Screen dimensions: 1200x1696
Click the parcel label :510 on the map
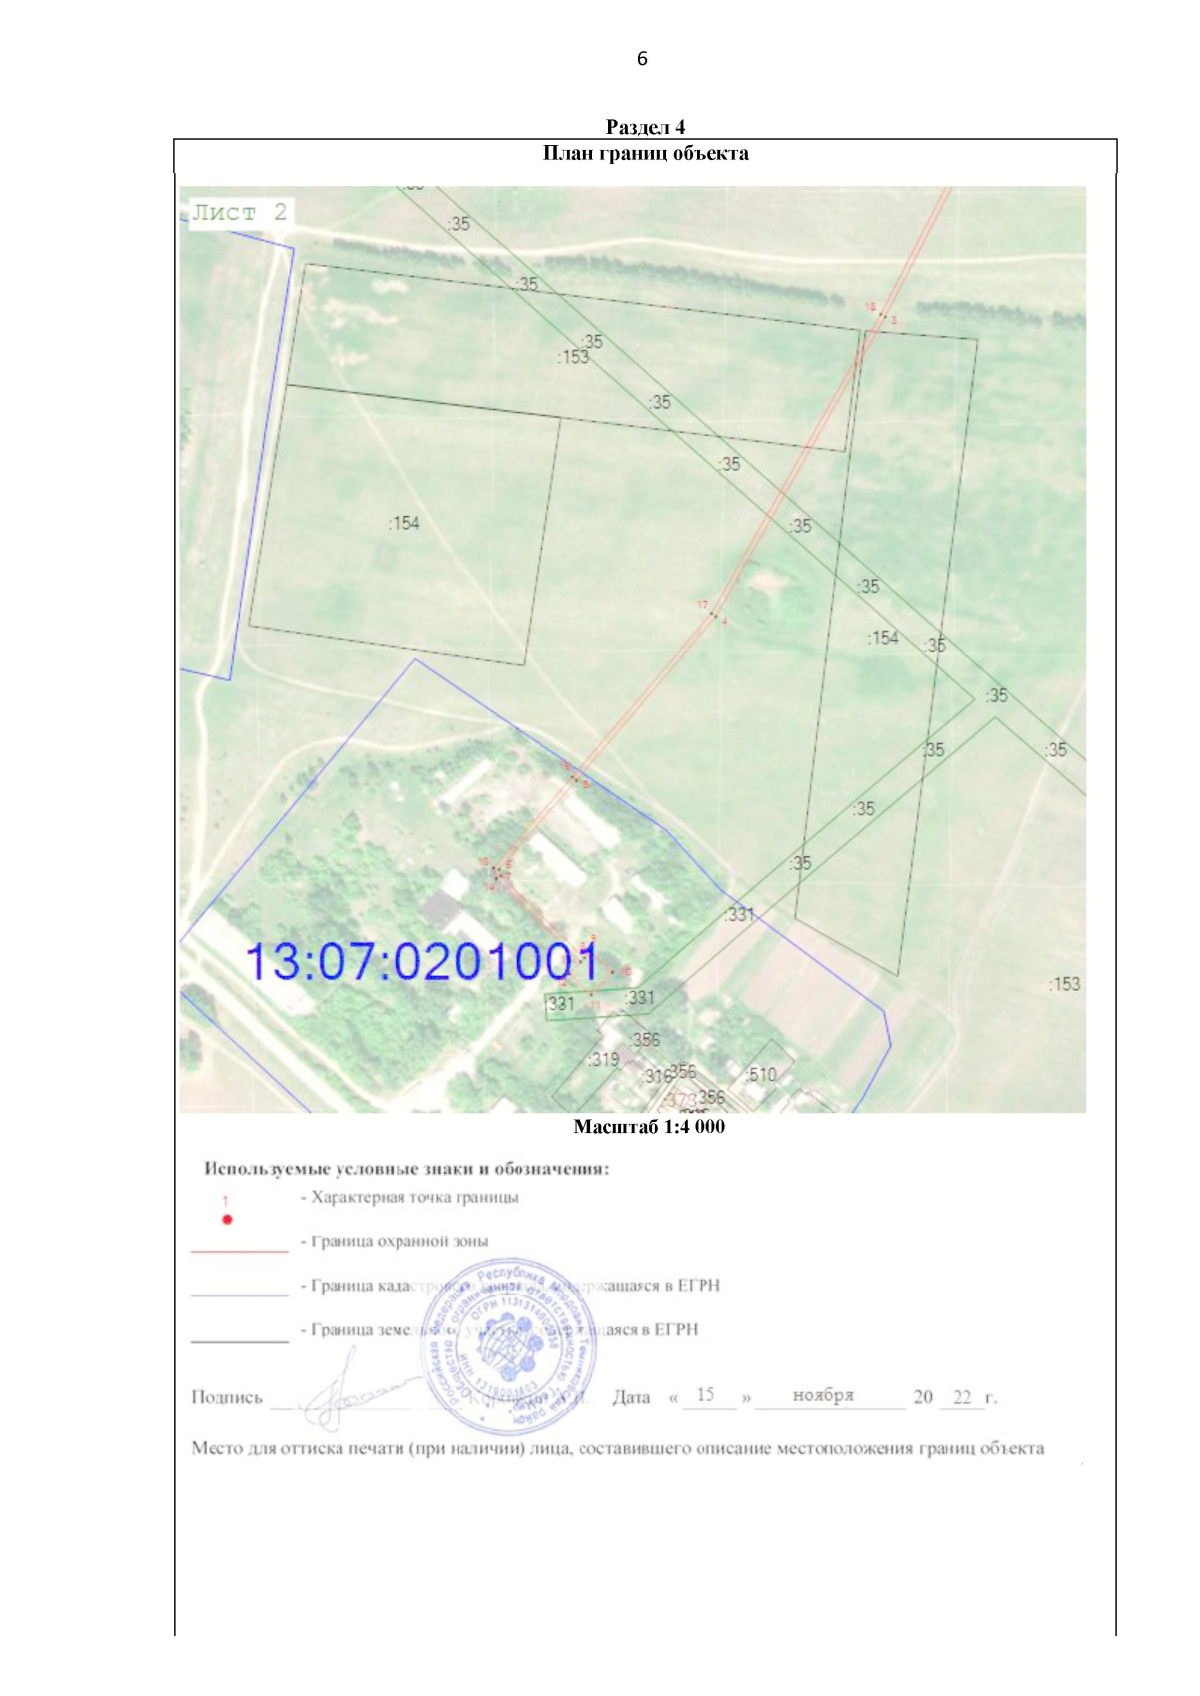pyautogui.click(x=761, y=1075)
